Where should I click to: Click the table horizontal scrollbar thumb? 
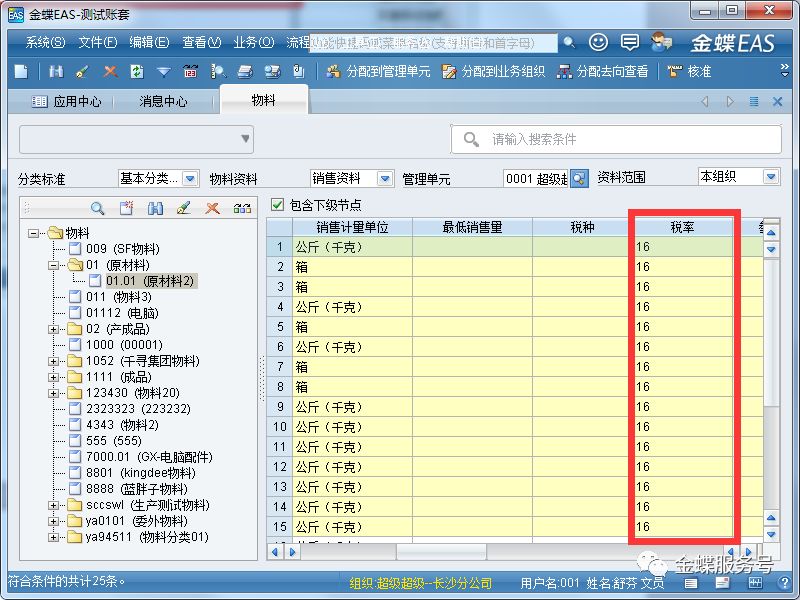(441, 552)
